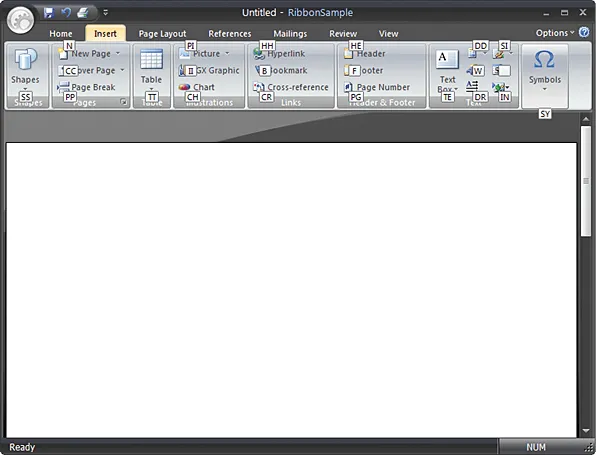Expand the Cover Page dropdown arrow

pyautogui.click(x=122, y=70)
